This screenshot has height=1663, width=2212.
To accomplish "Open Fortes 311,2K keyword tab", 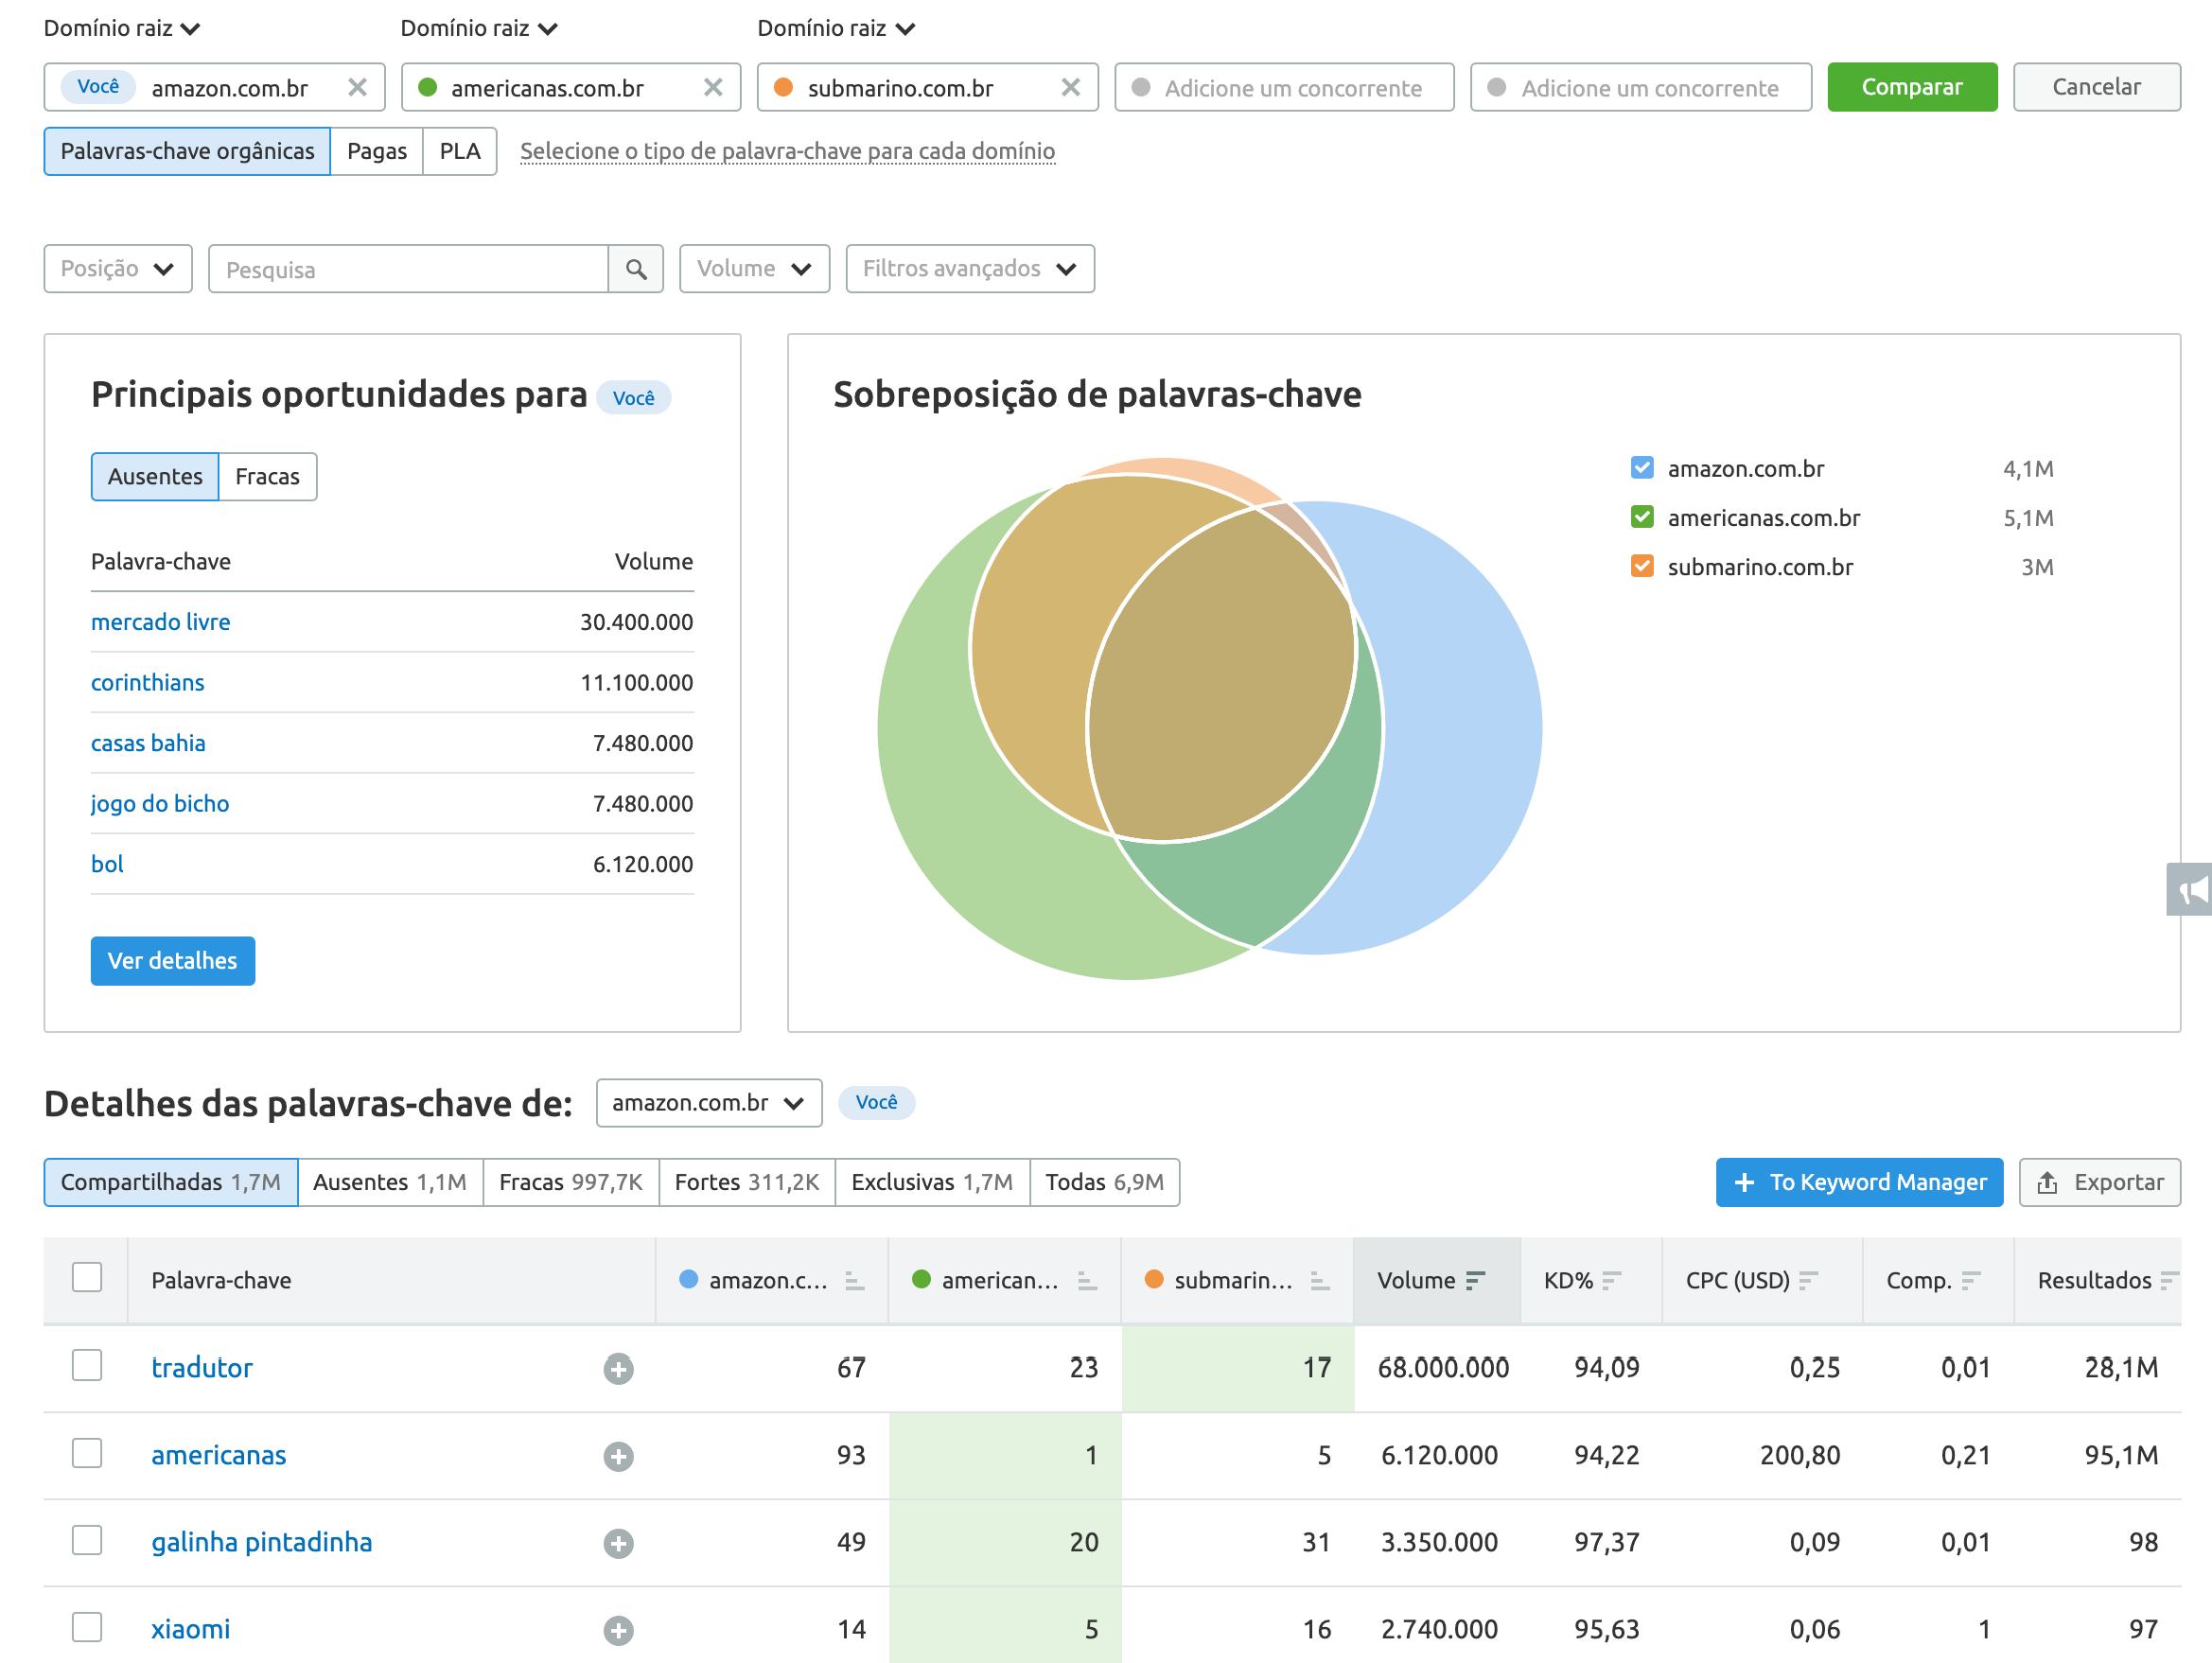I will click(x=747, y=1182).
